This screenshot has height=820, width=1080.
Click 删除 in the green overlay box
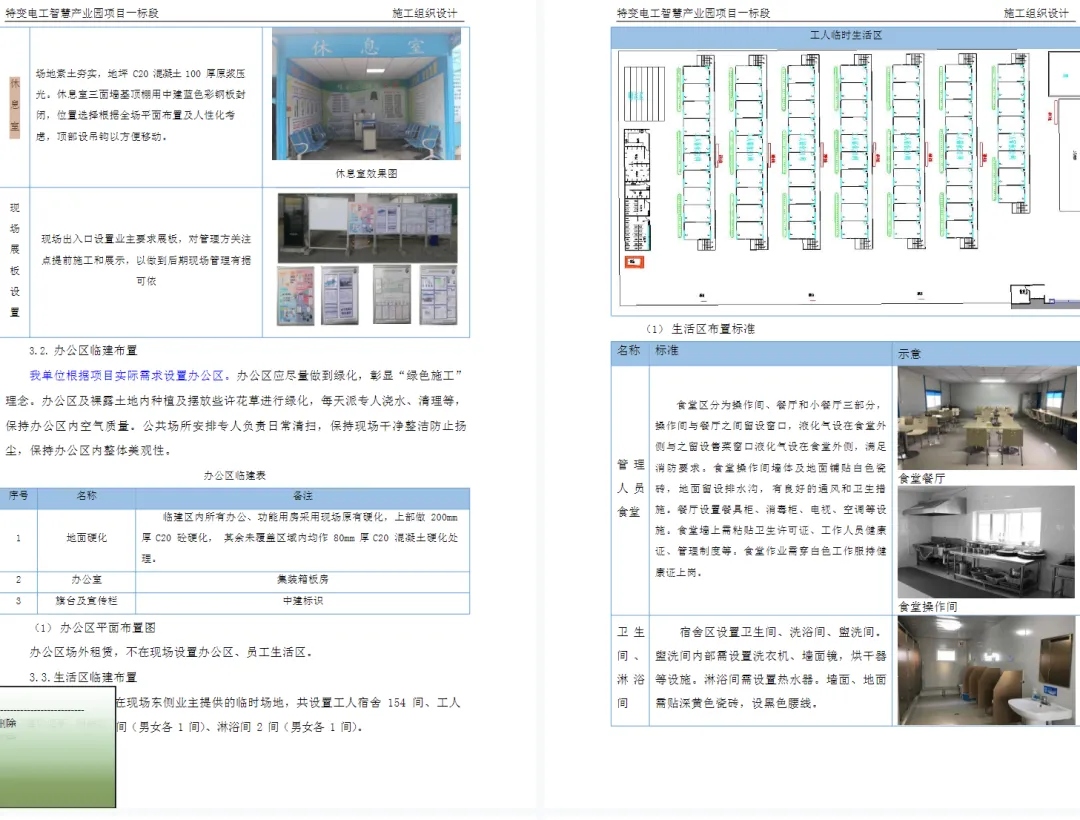click(8, 723)
